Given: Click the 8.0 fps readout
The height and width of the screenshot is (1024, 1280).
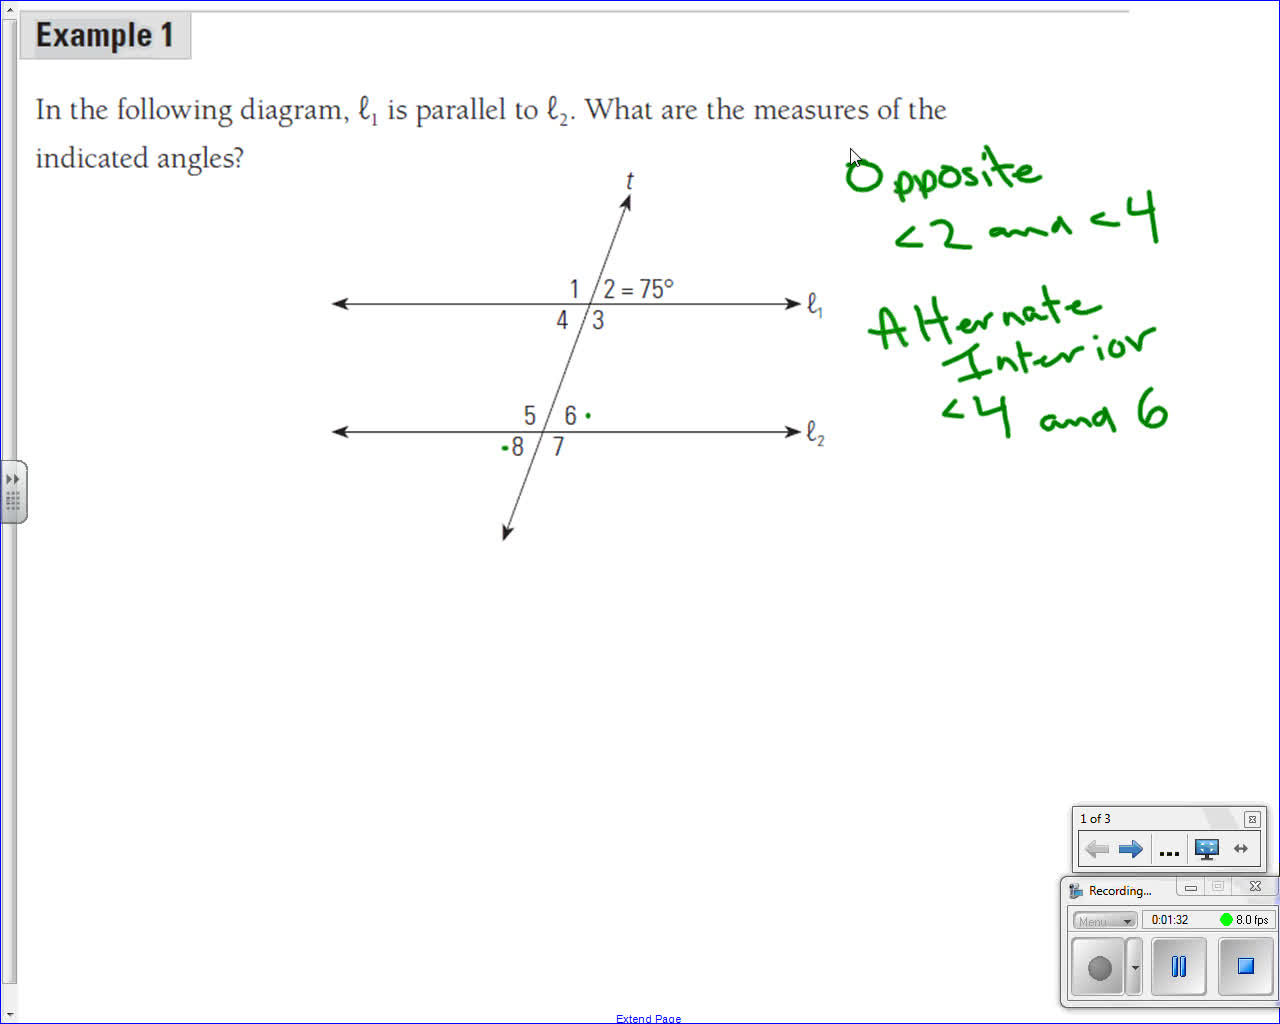Looking at the screenshot, I should coord(1252,920).
